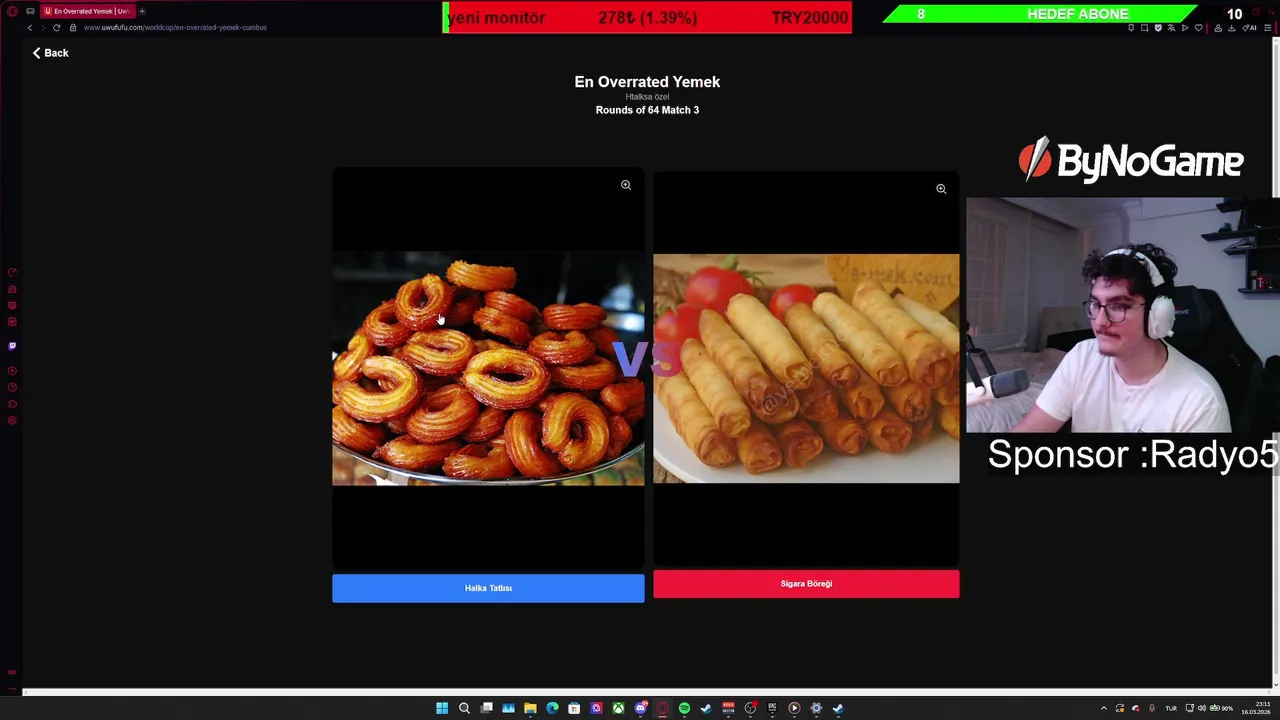This screenshot has height=720, width=1280.
Task: Take a page snapshot
Action: click(1144, 28)
